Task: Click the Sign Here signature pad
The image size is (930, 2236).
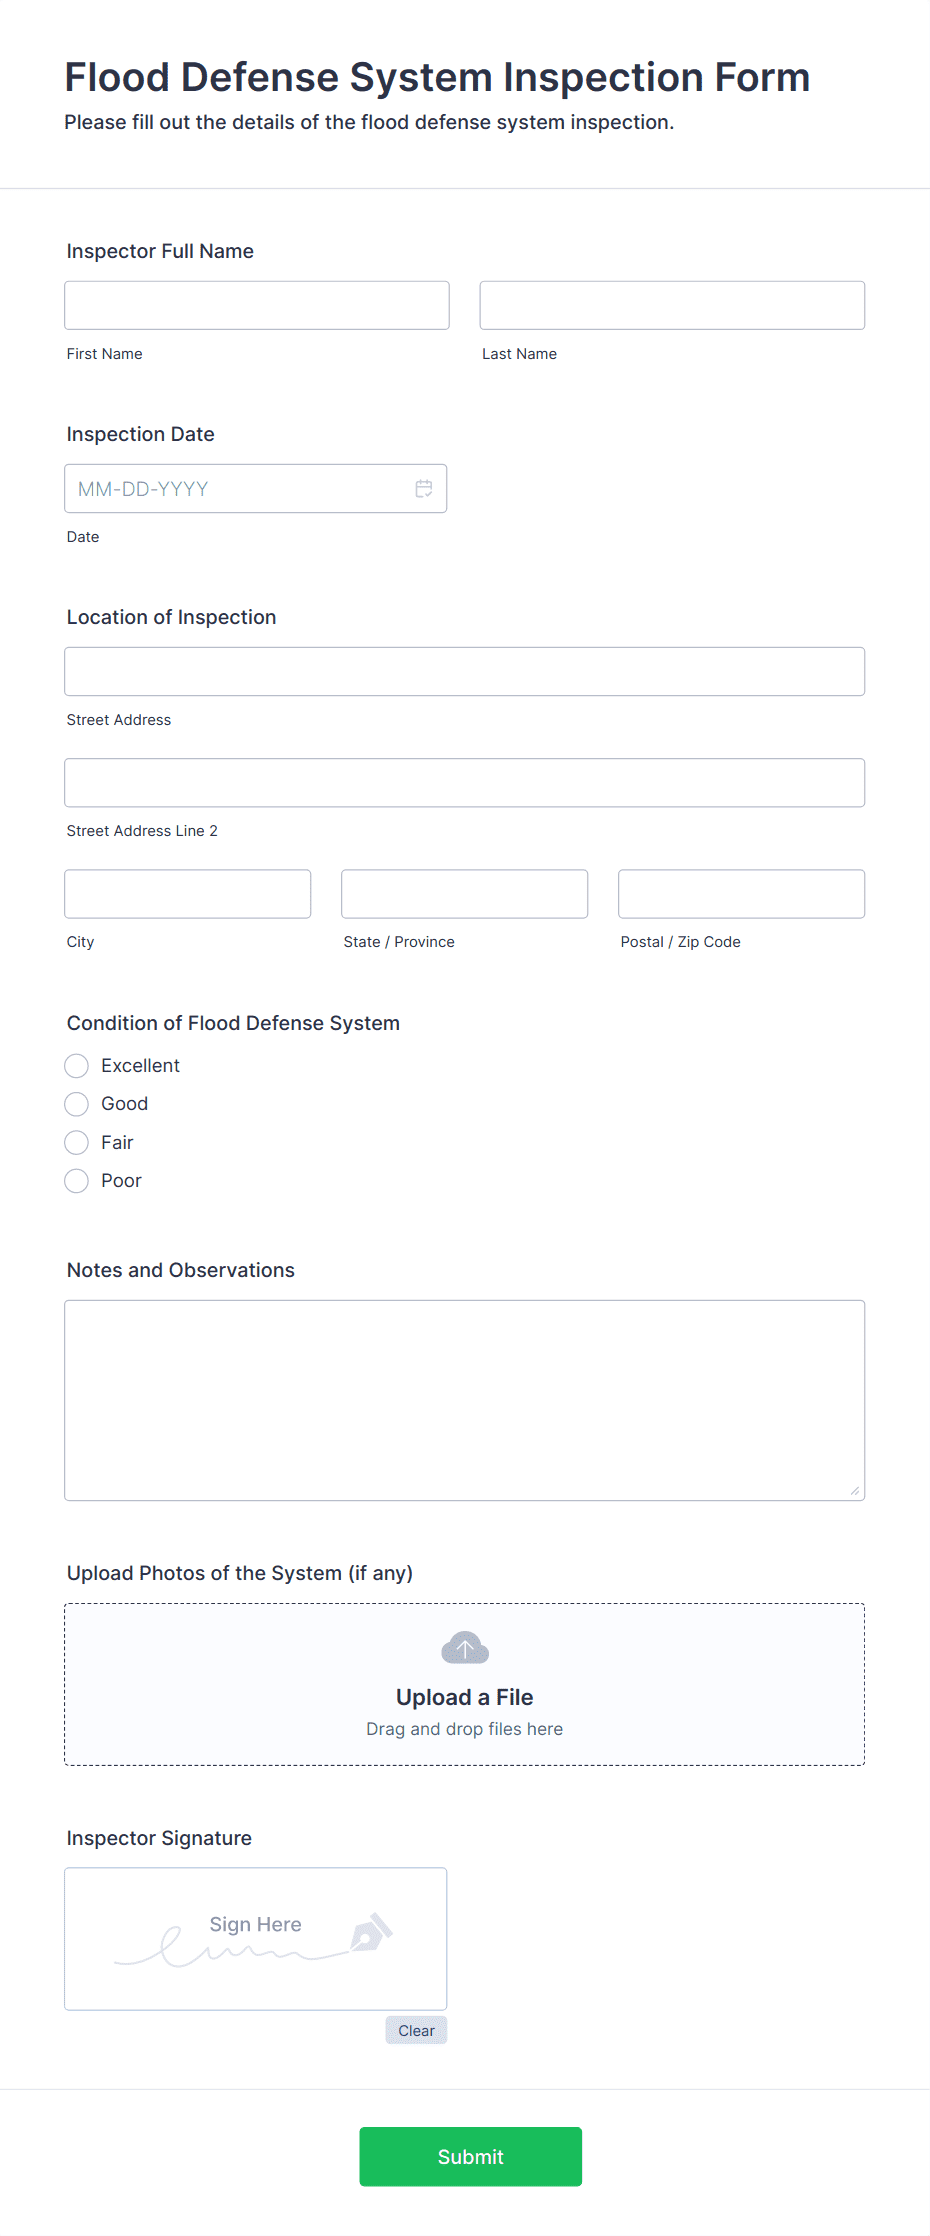Action: point(256,1939)
